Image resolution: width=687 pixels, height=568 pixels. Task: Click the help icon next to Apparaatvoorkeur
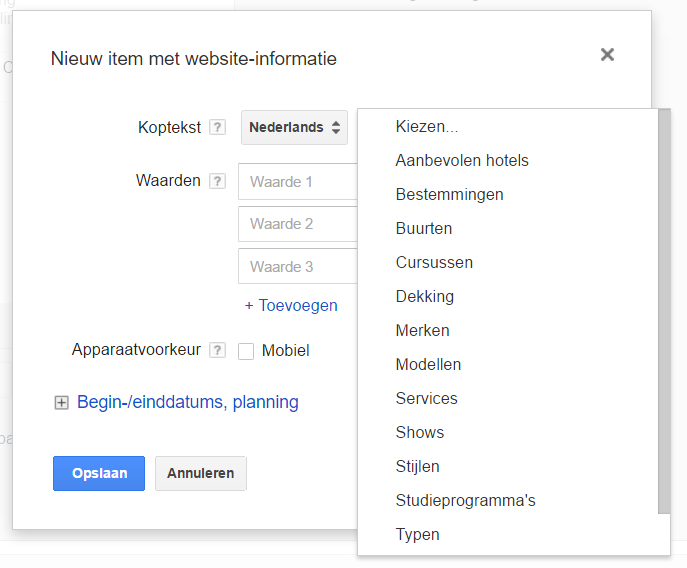click(218, 351)
